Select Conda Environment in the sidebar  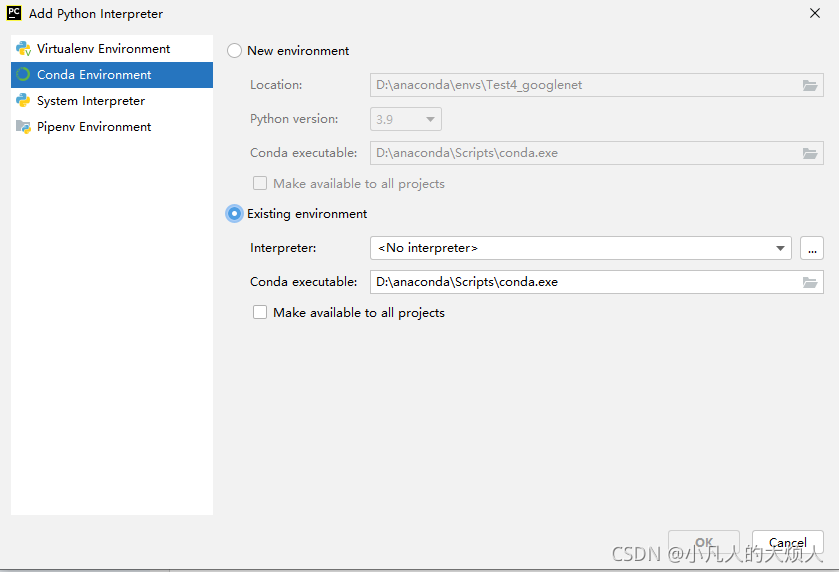click(112, 75)
